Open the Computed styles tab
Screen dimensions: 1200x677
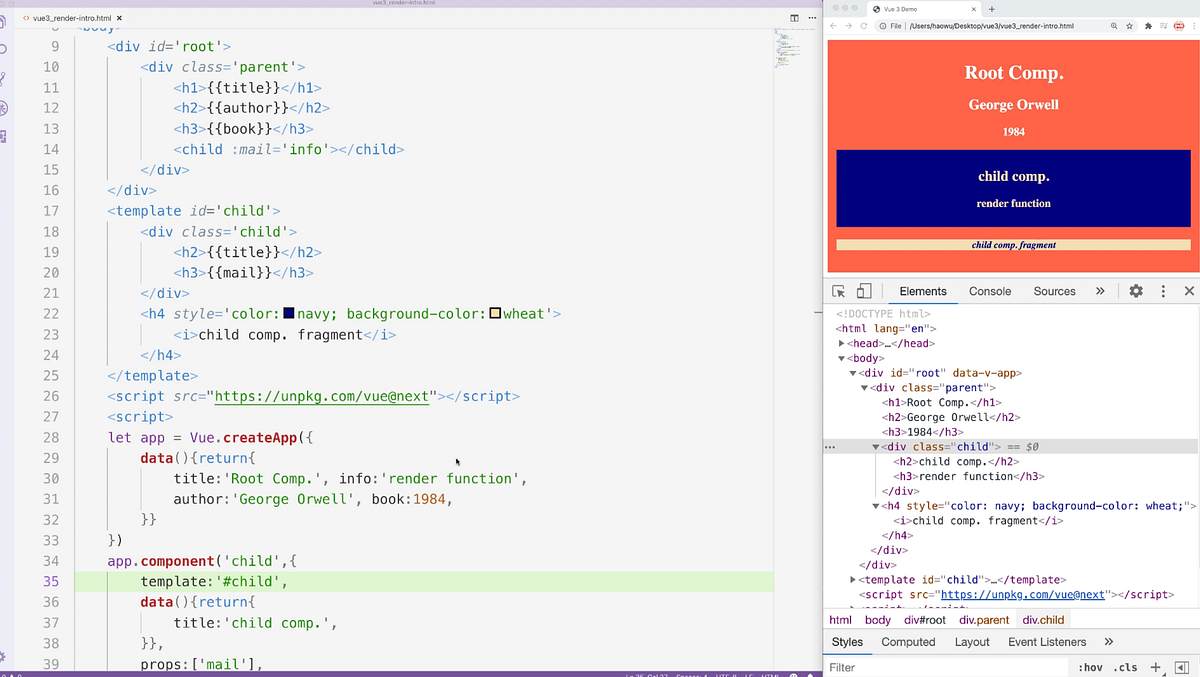coord(909,641)
